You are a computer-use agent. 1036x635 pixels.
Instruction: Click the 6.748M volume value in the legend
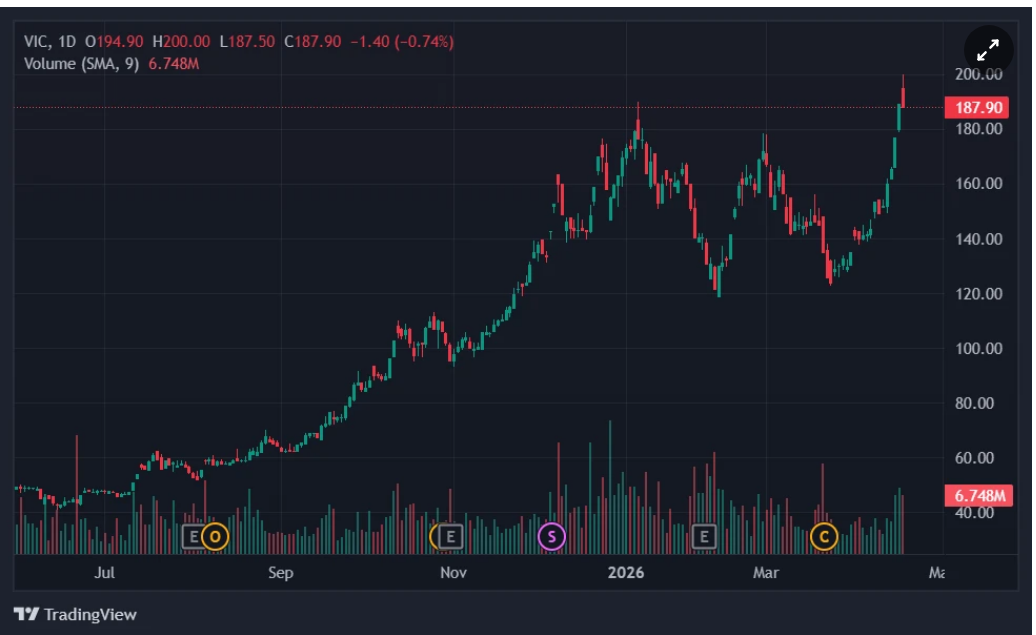point(173,64)
